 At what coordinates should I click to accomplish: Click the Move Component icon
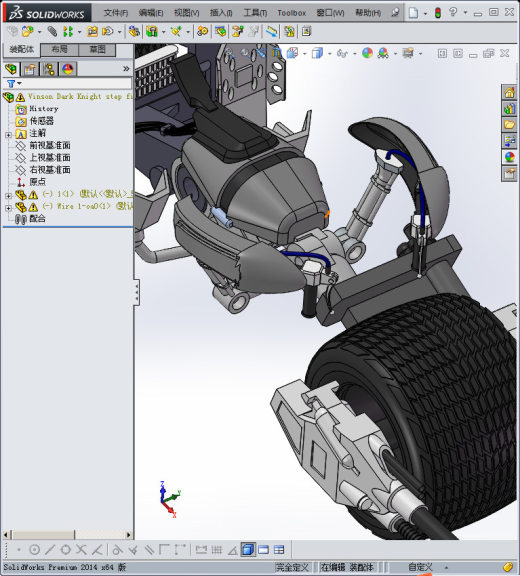108,32
